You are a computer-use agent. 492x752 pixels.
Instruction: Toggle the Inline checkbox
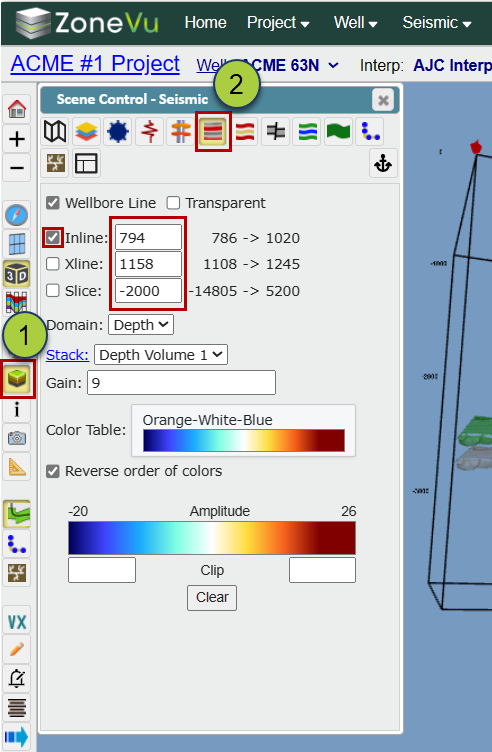coord(53,237)
